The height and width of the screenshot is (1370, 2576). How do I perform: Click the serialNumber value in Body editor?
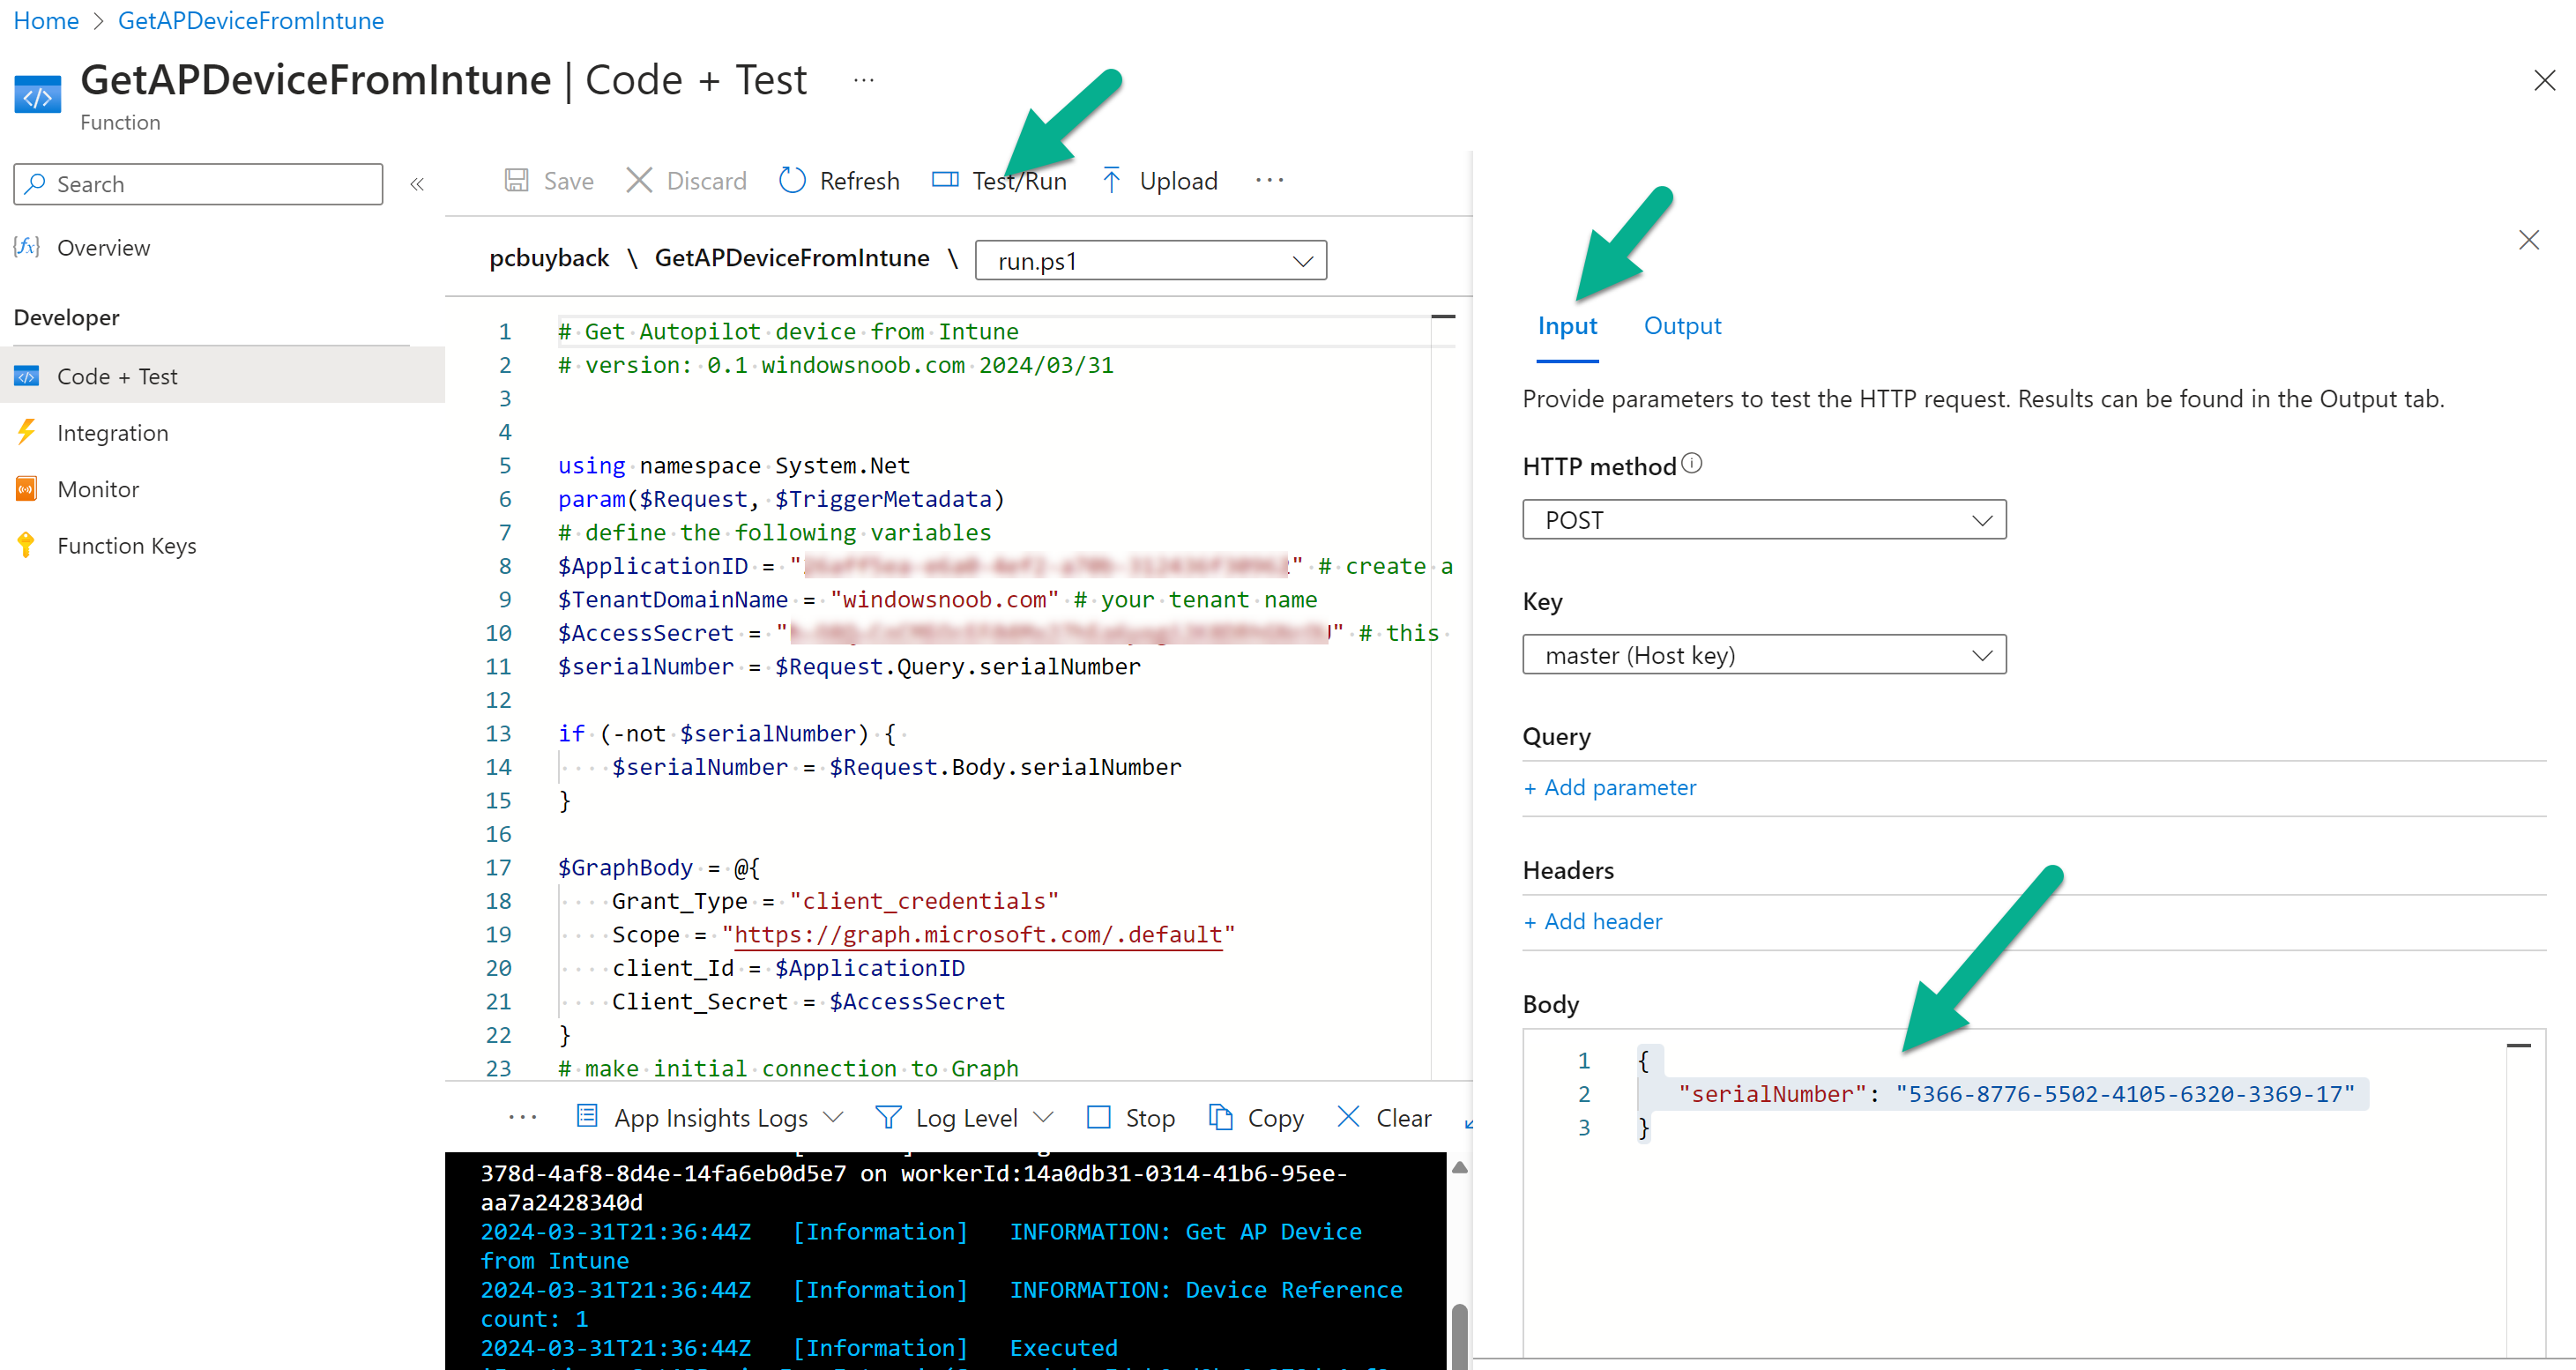pyautogui.click(x=2125, y=1094)
